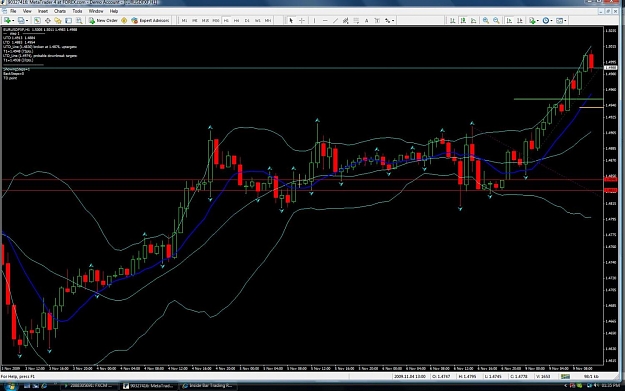Click the price scale on chart right
Screen dimensions: 625x391
tap(611, 195)
